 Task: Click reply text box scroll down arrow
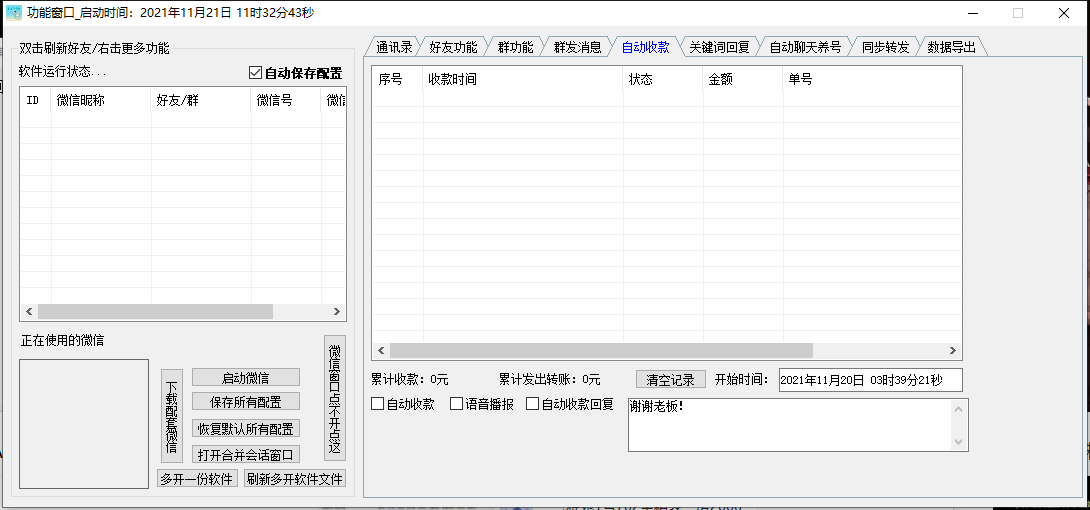[959, 442]
